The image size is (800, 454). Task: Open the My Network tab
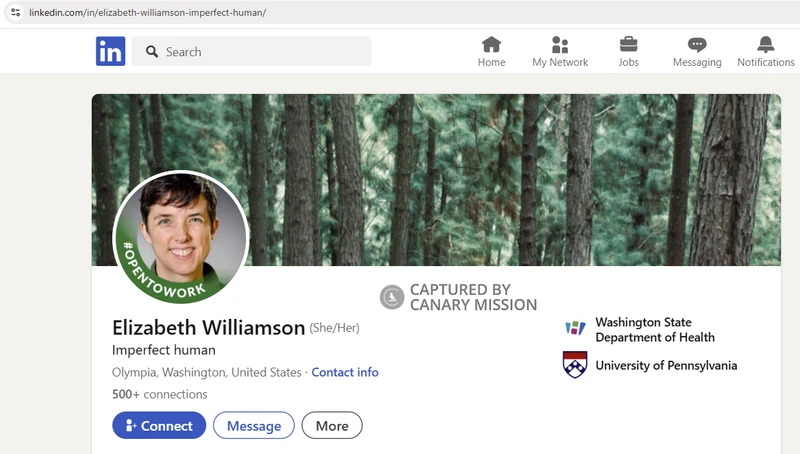(x=560, y=52)
